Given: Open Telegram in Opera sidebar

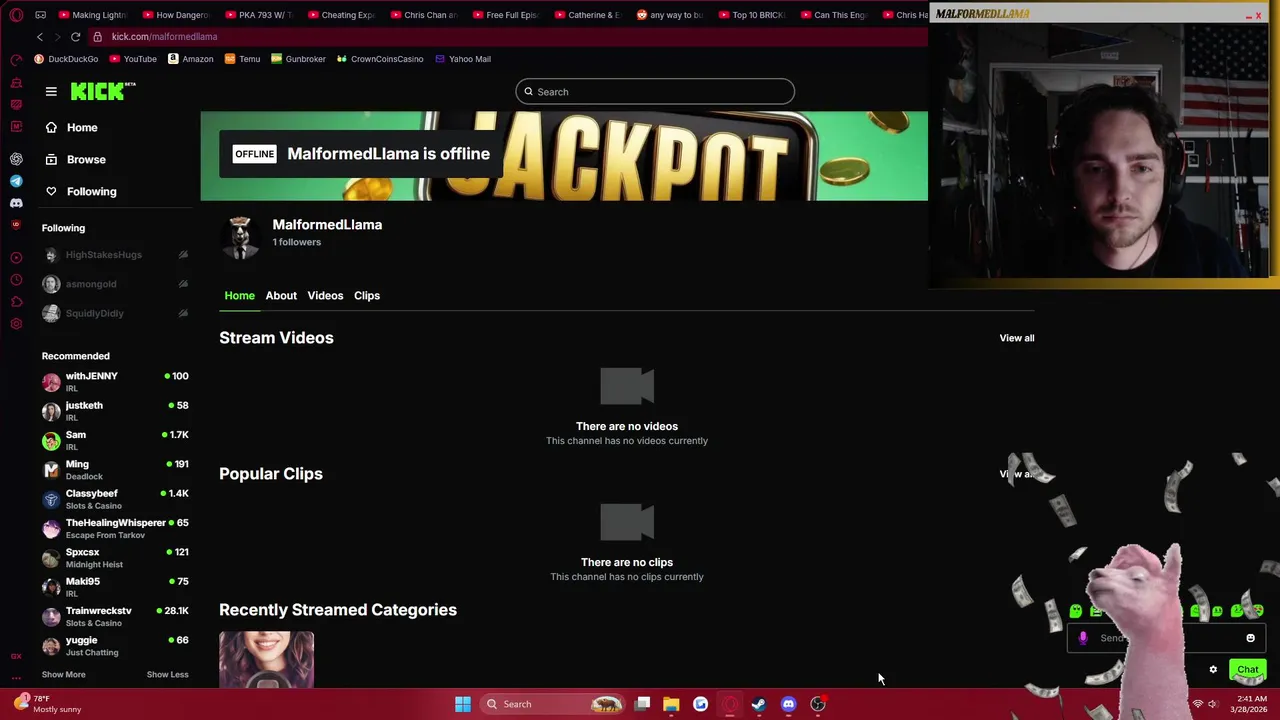Looking at the screenshot, I should (x=16, y=181).
